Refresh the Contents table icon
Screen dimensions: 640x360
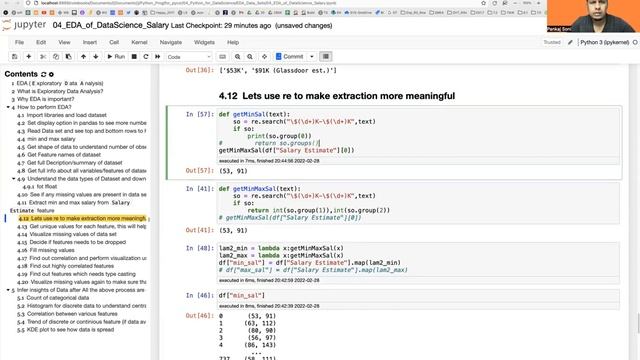(x=44, y=74)
